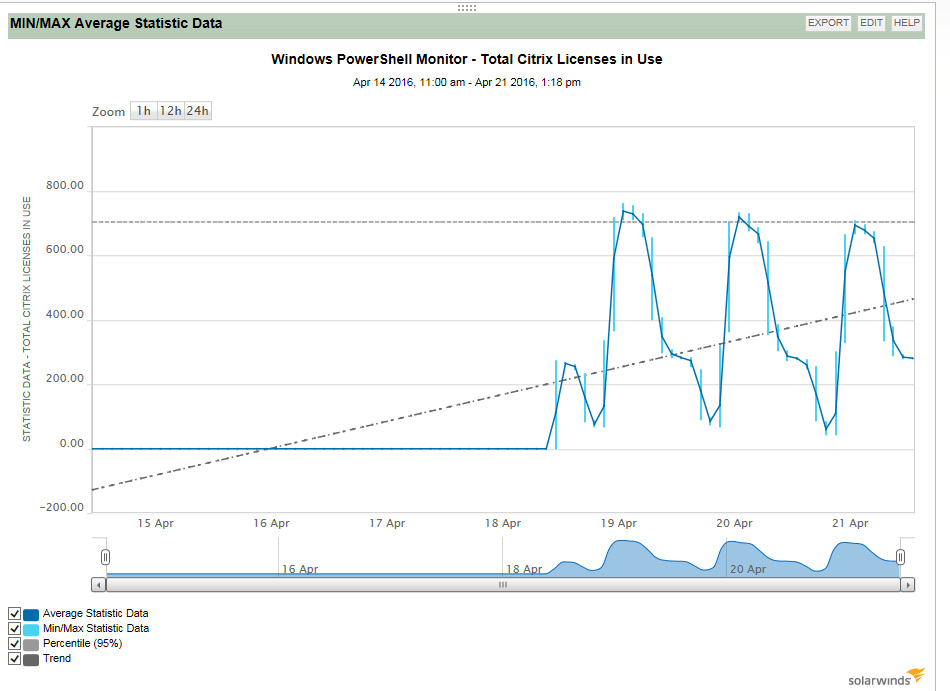Click the solarwinds logo
Image resolution: width=950 pixels, height=691 pixels.
(886, 678)
